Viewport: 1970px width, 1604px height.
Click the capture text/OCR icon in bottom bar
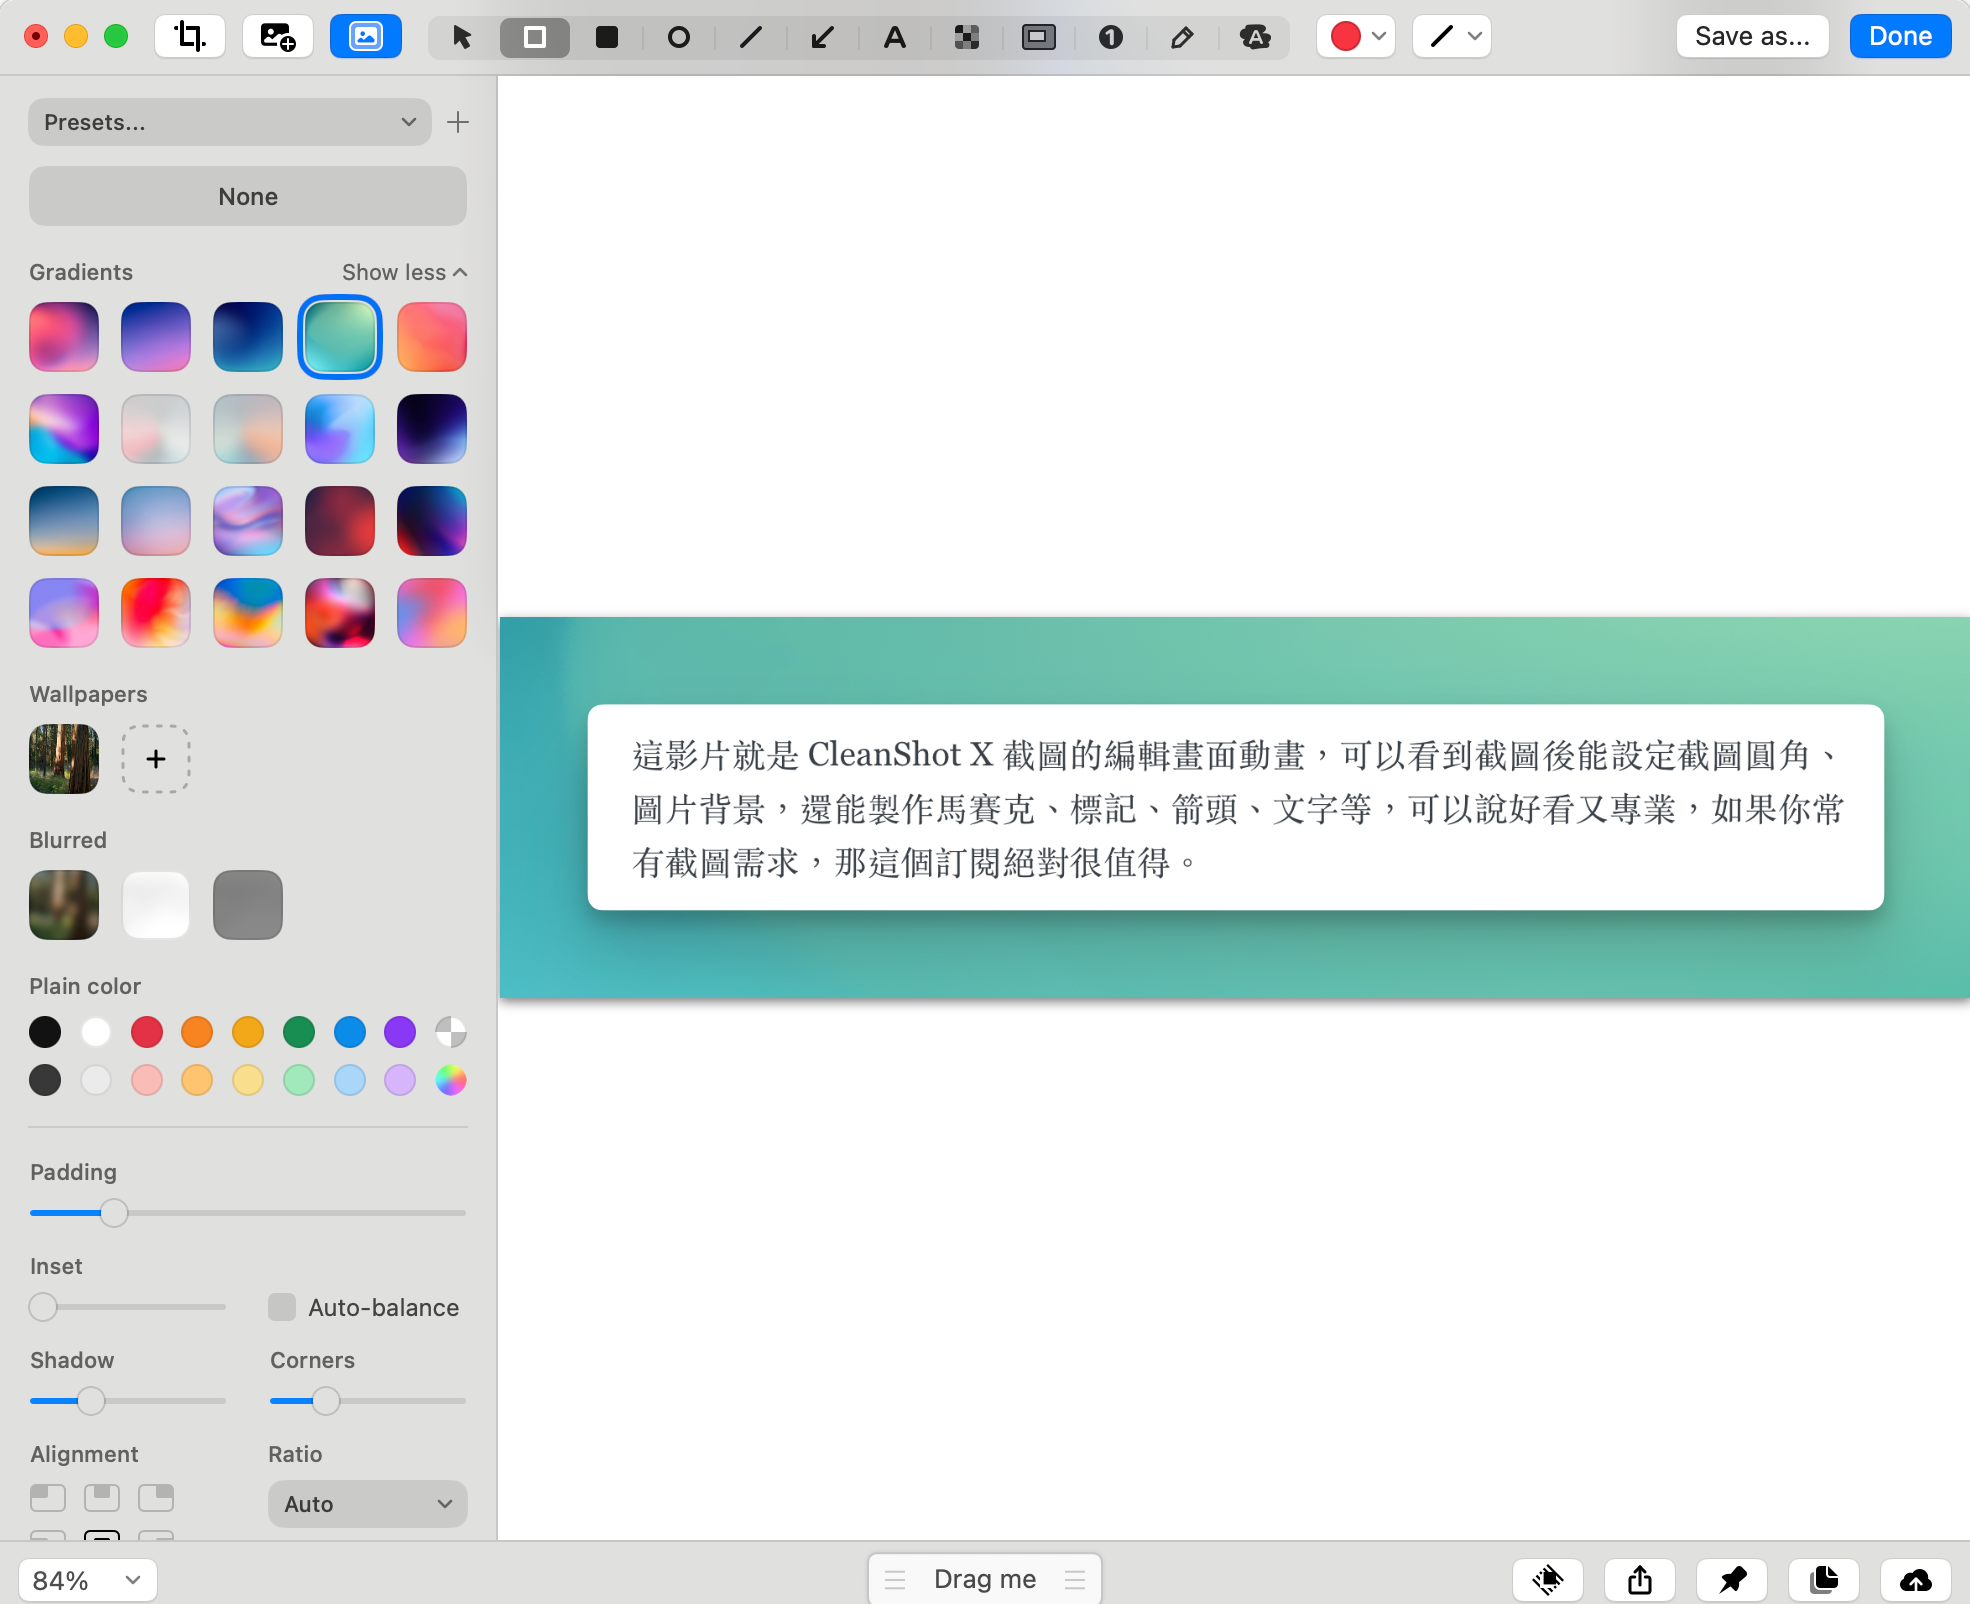click(1548, 1580)
